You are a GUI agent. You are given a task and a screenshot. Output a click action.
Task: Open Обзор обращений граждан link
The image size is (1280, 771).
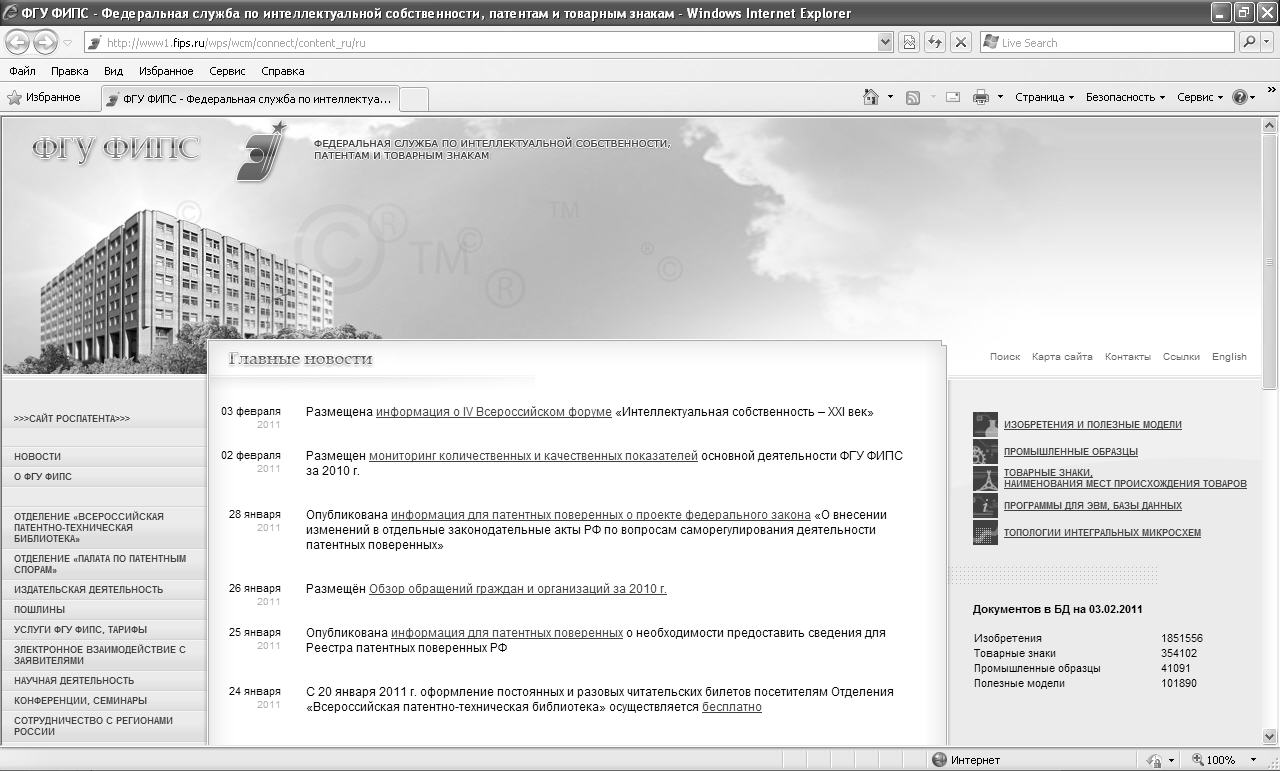pyautogui.click(x=517, y=589)
